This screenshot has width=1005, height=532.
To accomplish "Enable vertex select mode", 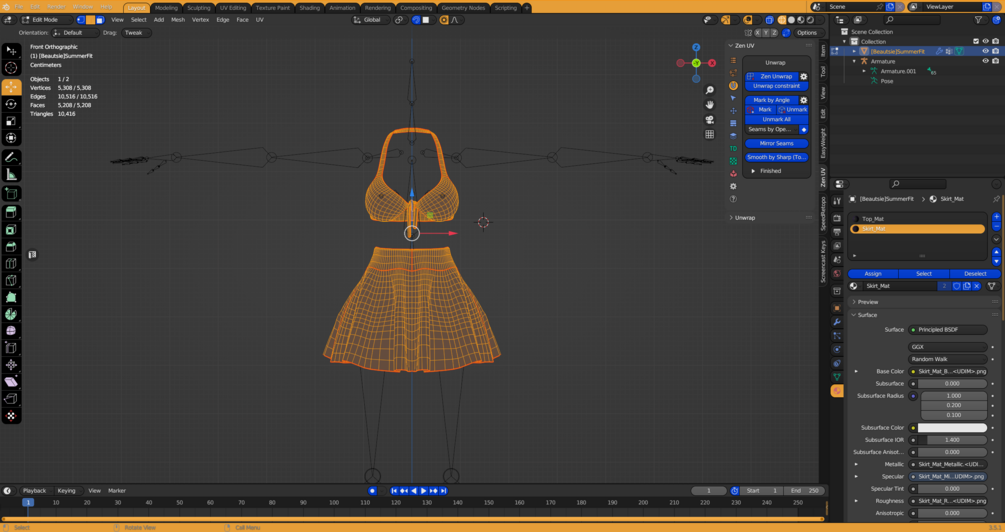I will point(81,20).
